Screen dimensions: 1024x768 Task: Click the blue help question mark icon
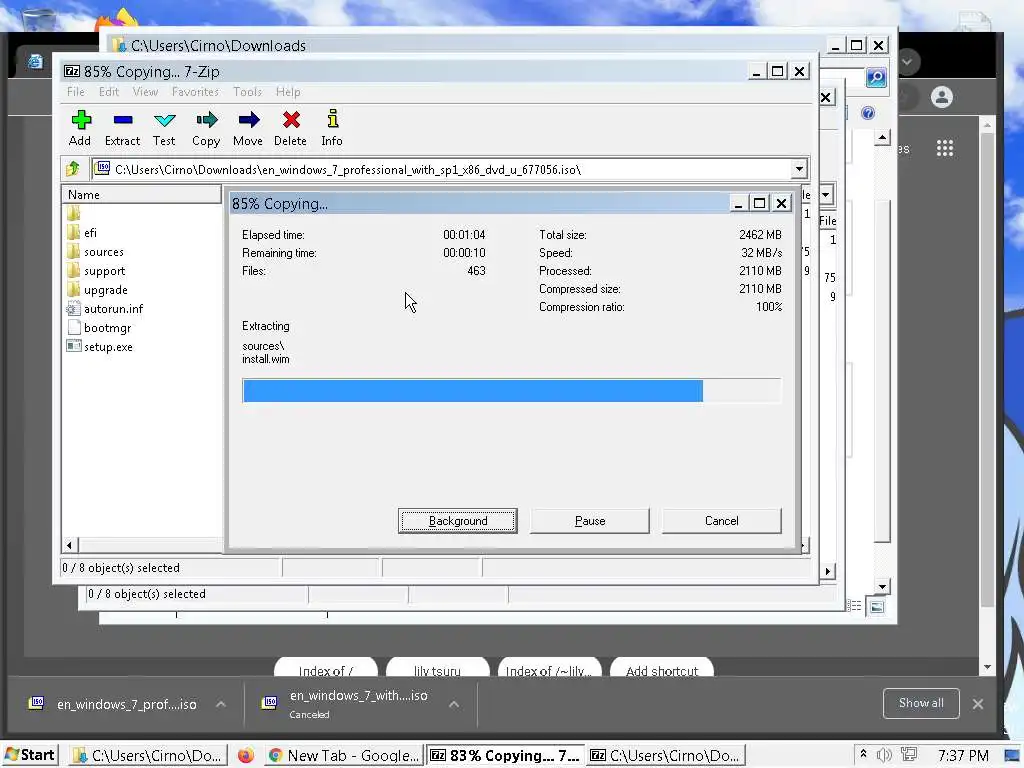point(868,114)
